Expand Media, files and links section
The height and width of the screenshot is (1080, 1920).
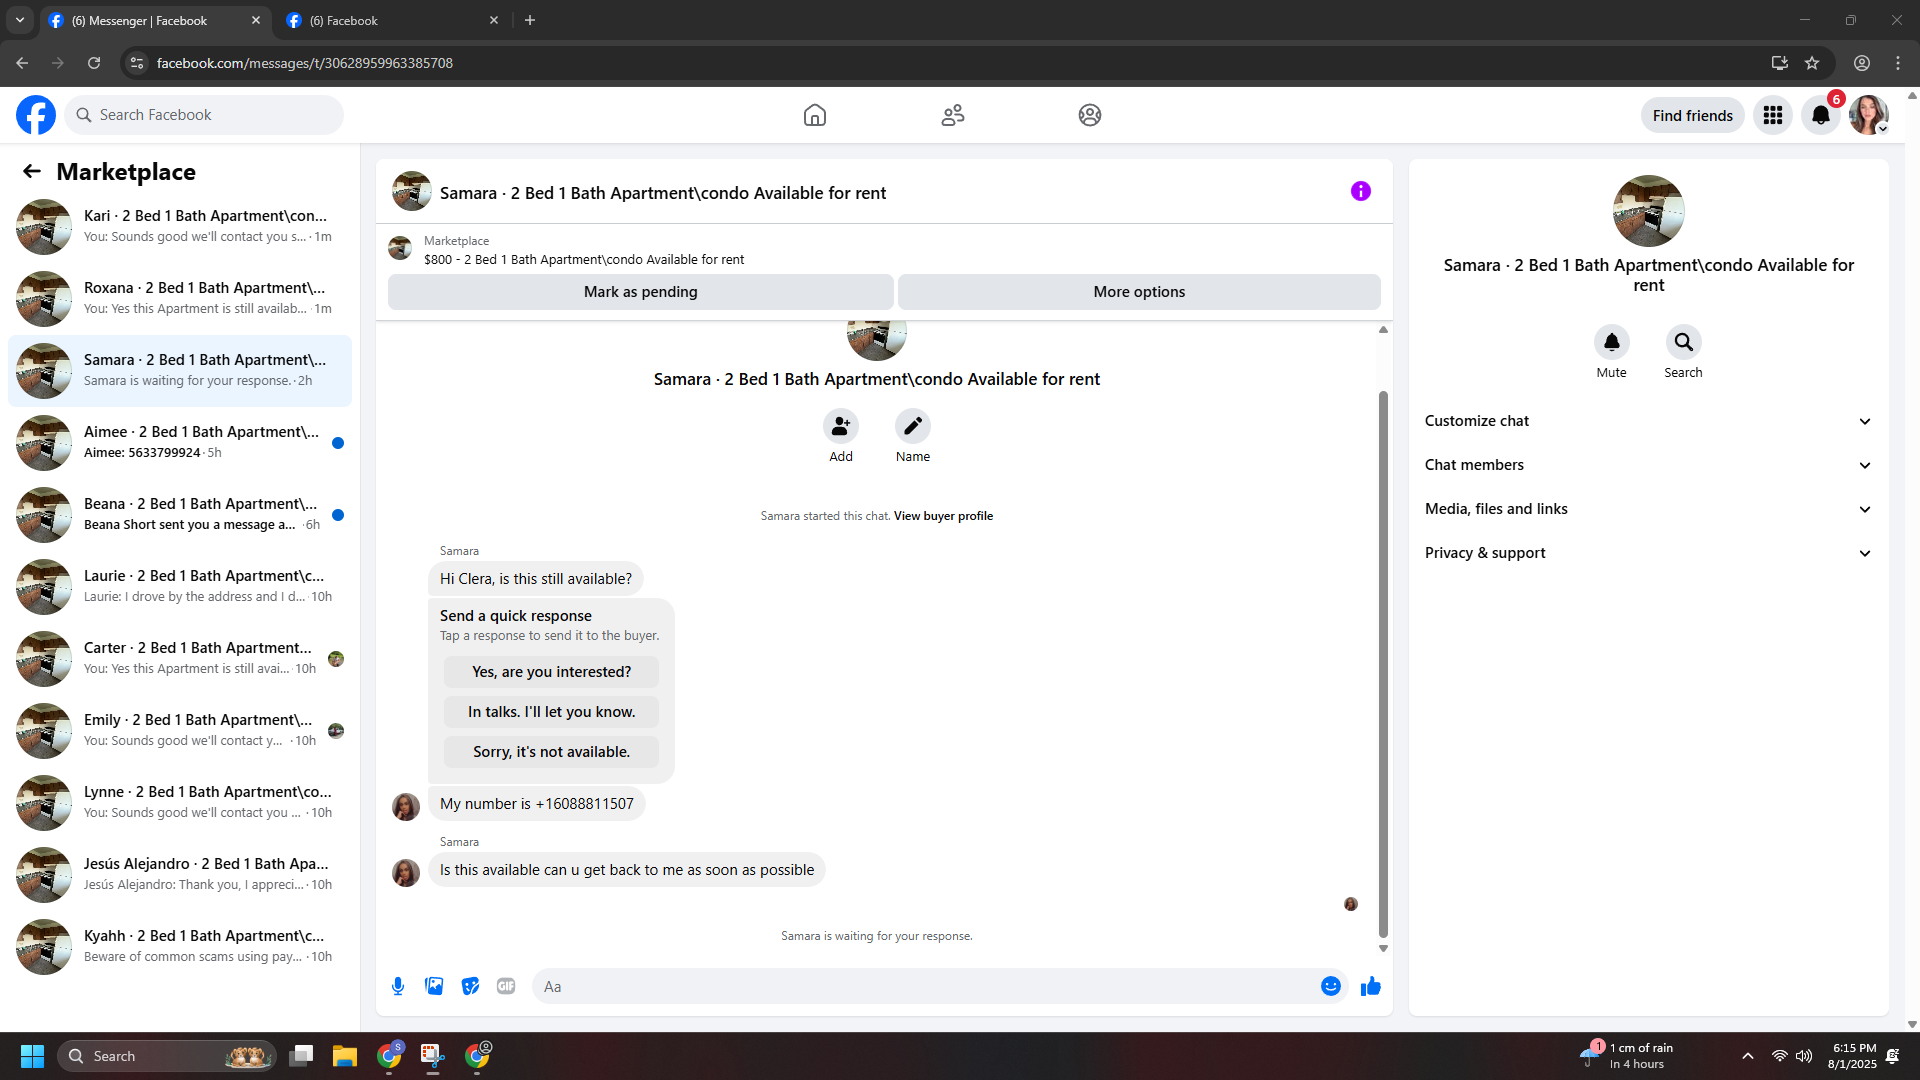(x=1648, y=509)
